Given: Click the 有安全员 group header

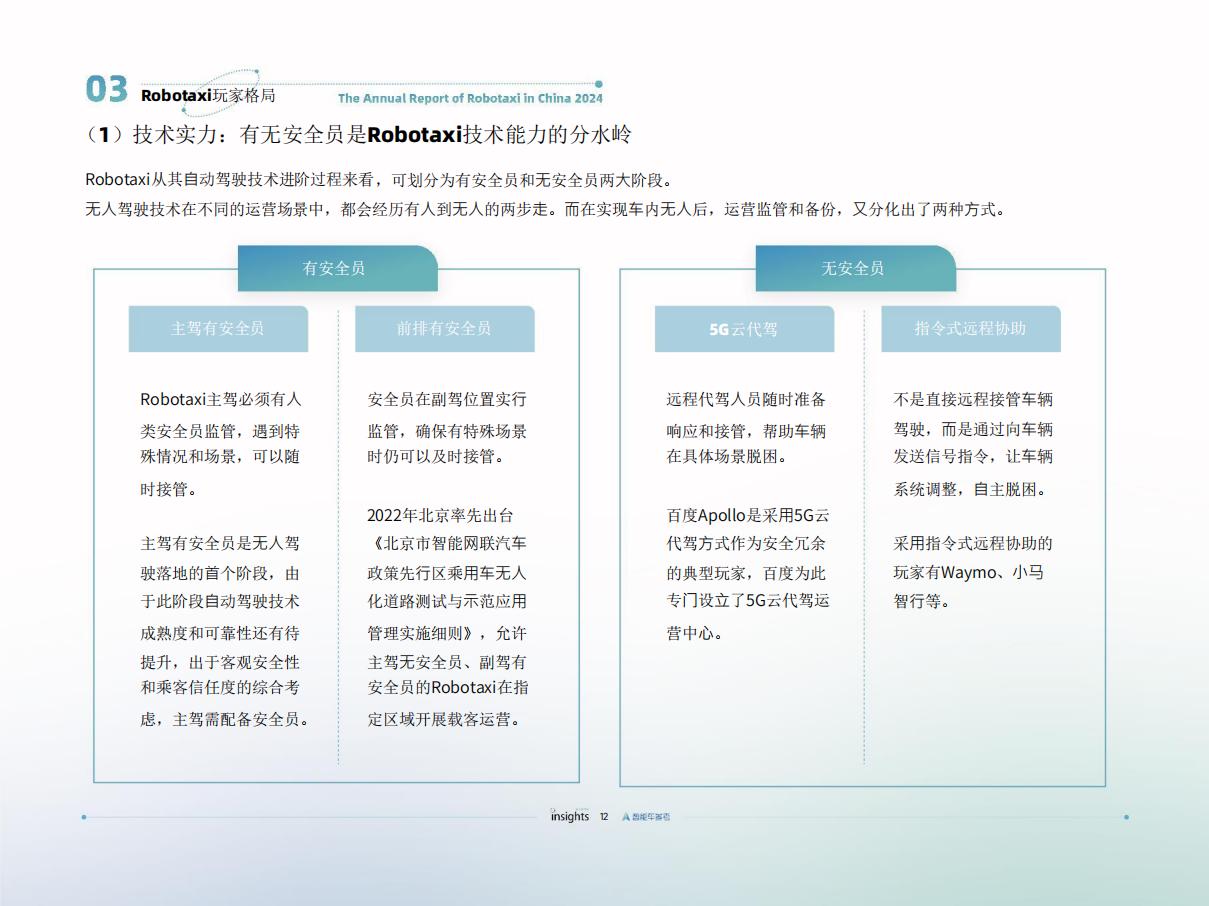Looking at the screenshot, I should (337, 268).
